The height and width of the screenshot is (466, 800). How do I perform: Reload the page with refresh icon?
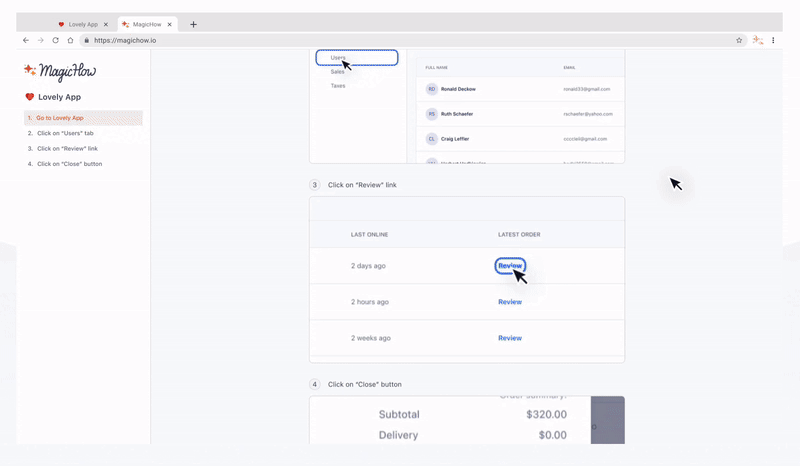click(56, 40)
